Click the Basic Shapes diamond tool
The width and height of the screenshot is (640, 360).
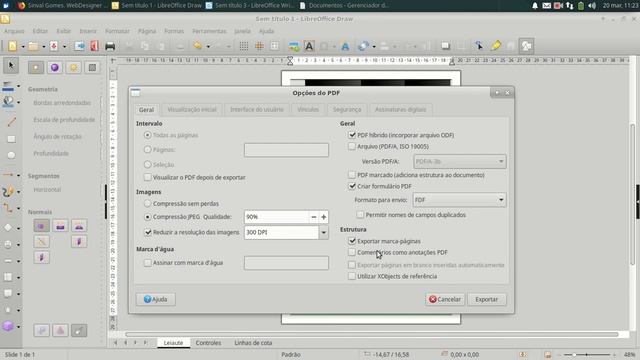8,228
